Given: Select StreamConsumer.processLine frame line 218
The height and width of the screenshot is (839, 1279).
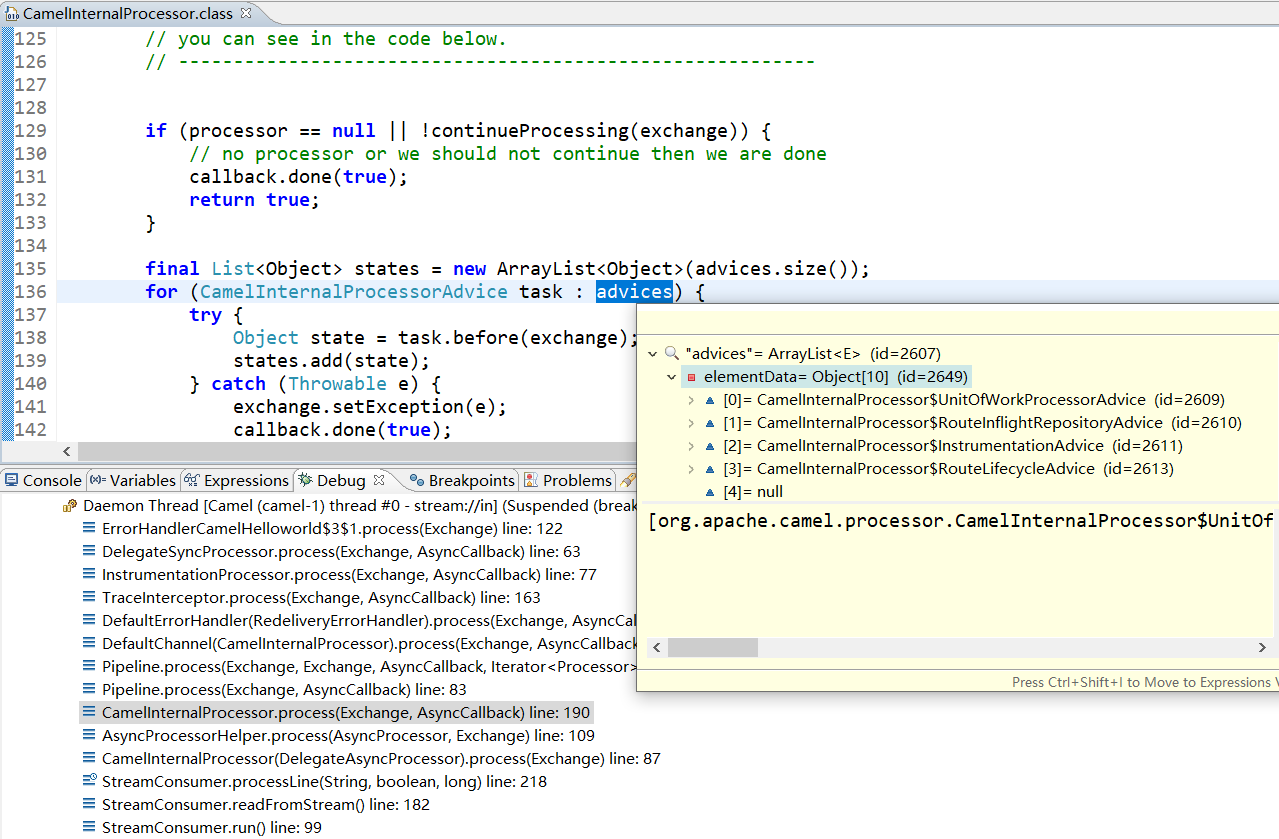Looking at the screenshot, I should click(324, 782).
